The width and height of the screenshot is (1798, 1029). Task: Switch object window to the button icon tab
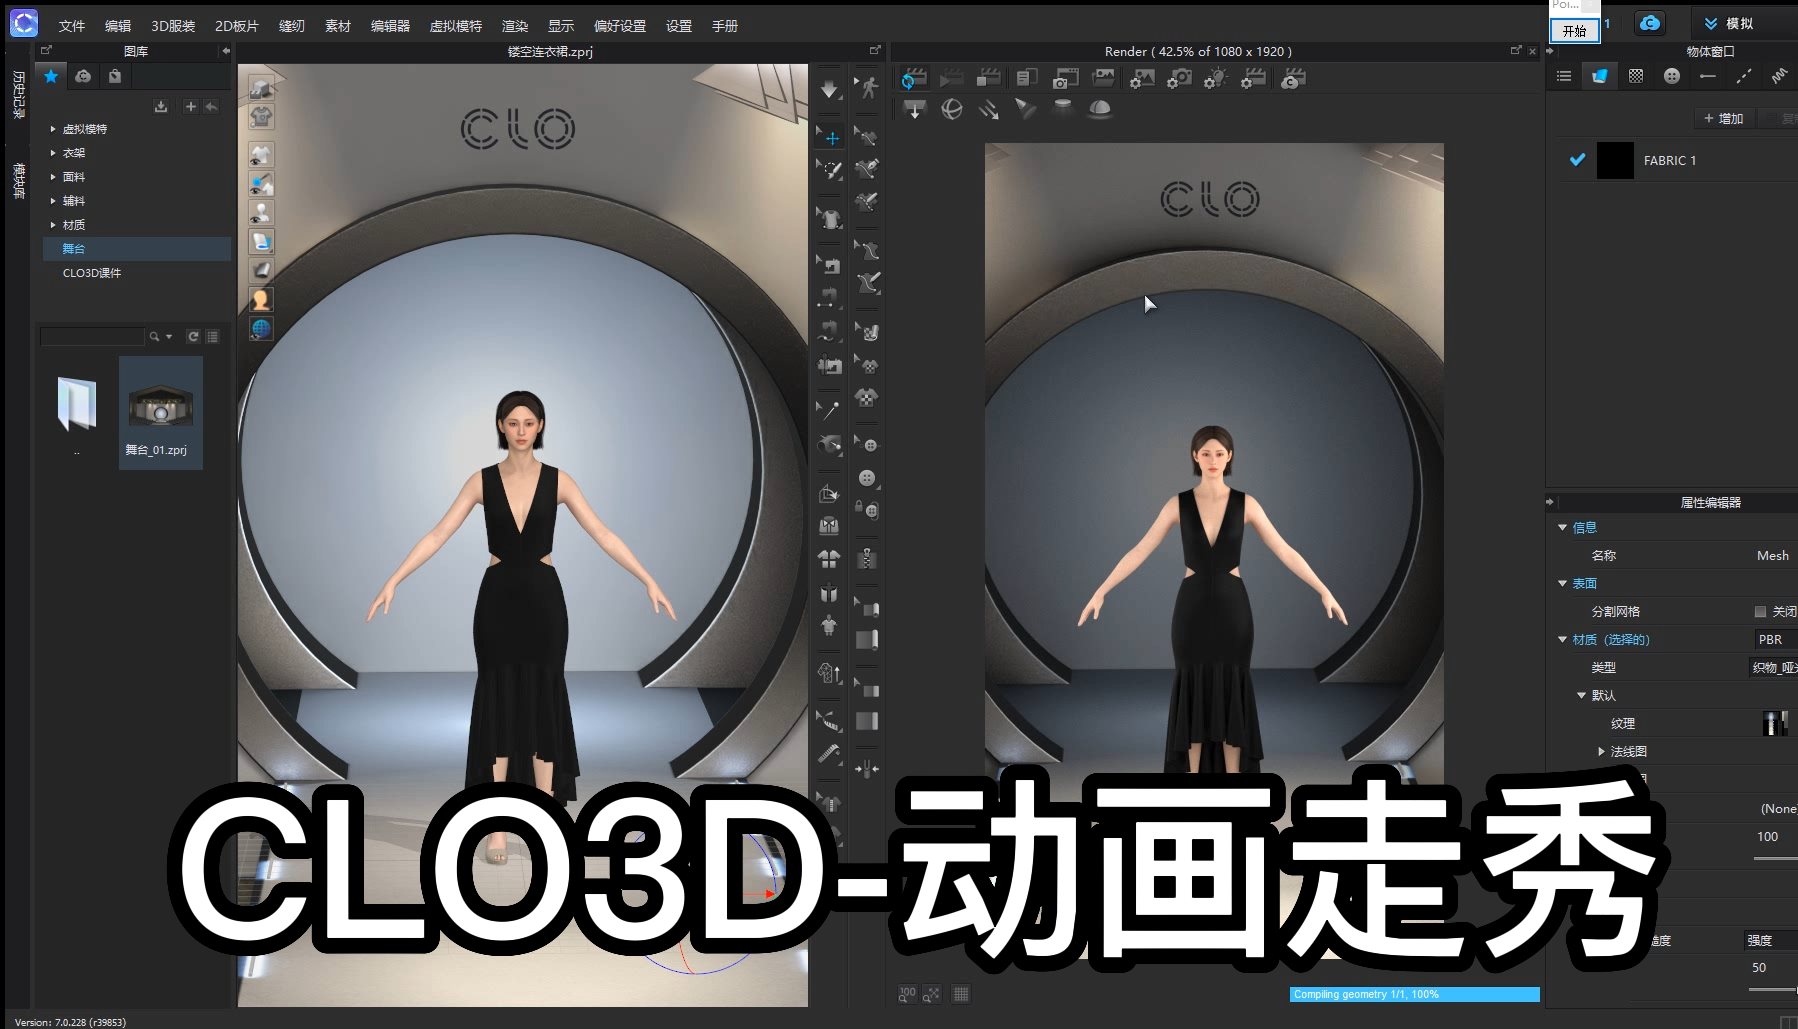[1672, 76]
